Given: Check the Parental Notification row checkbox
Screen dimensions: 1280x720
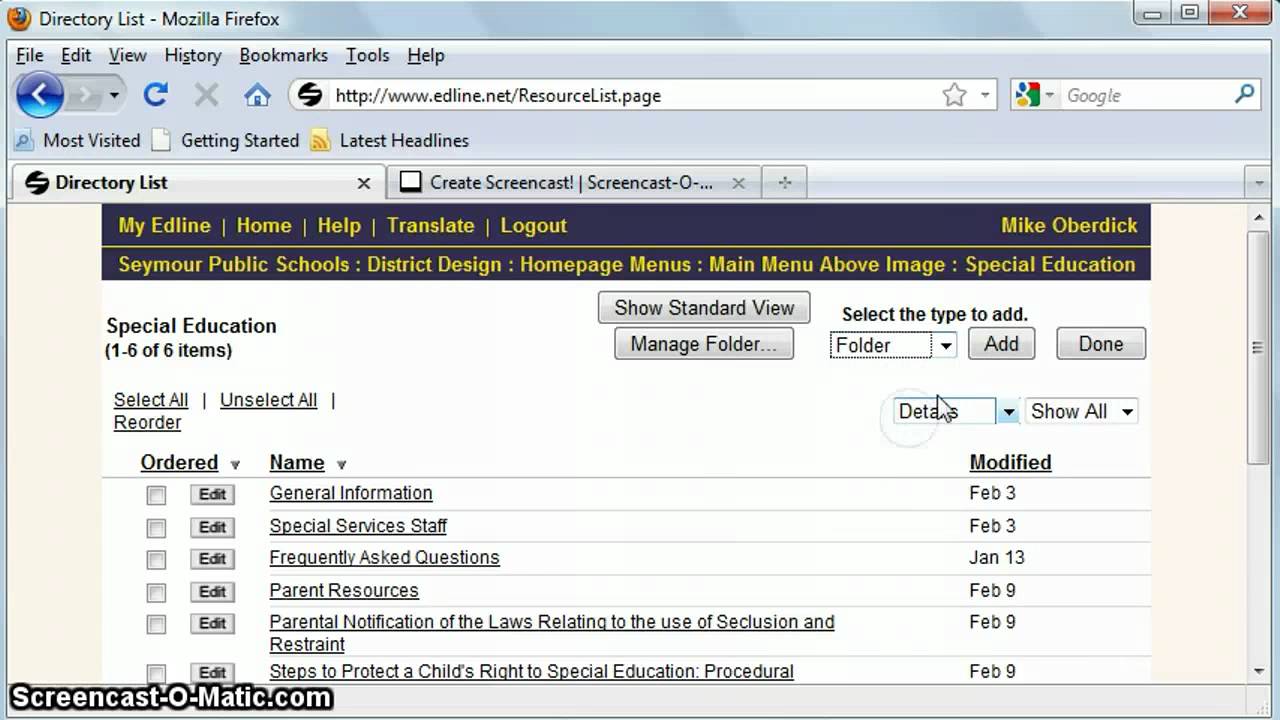Looking at the screenshot, I should [156, 625].
